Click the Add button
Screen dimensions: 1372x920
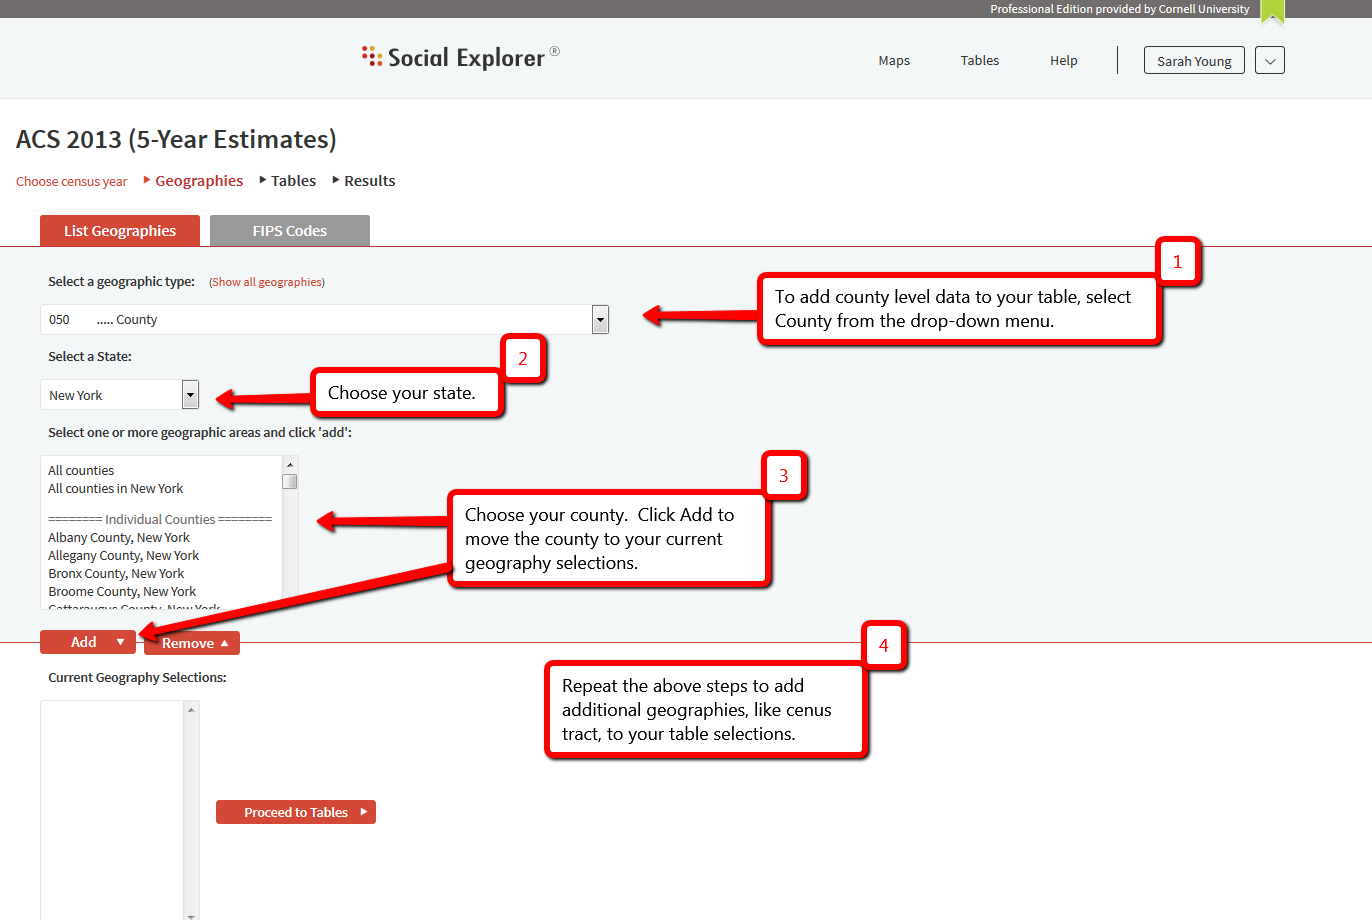[x=88, y=642]
